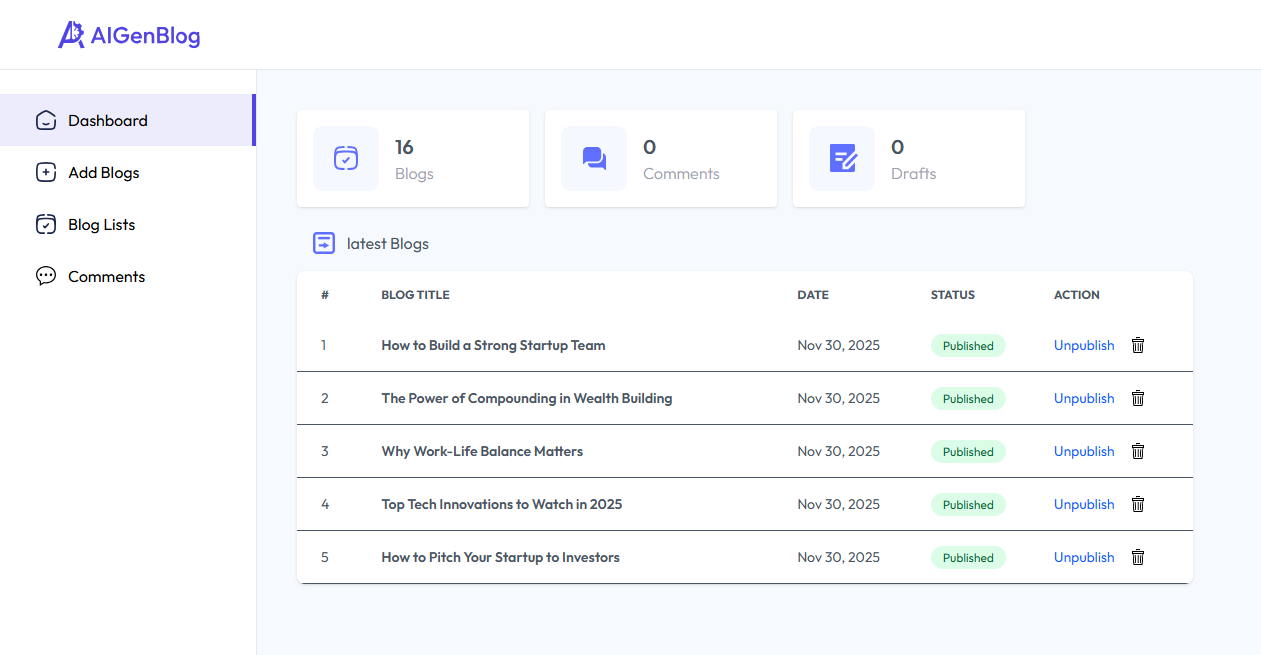Image resolution: width=1261 pixels, height=655 pixels.
Task: Open Blog Lists from the sidebar
Action: [x=101, y=224]
